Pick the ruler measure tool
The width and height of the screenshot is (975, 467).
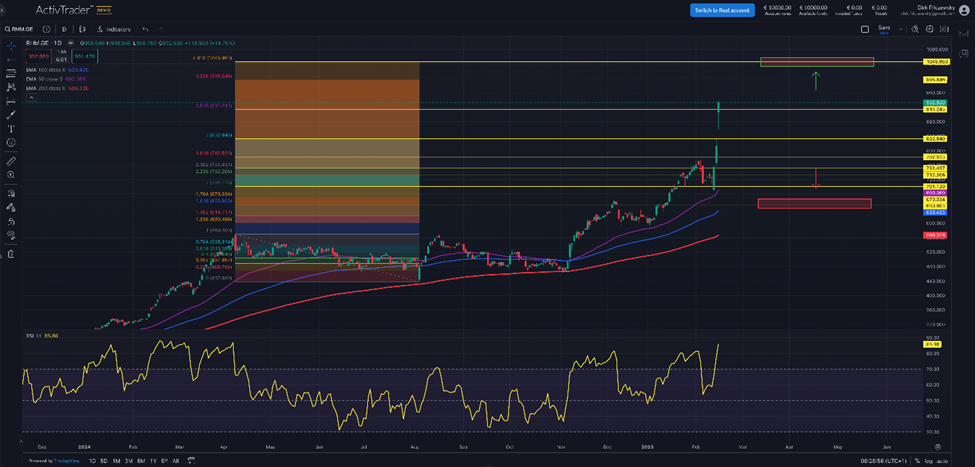pyautogui.click(x=10, y=160)
